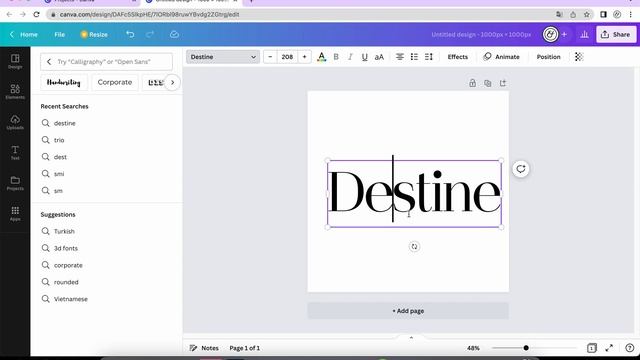Open the account avatar menu

click(x=550, y=35)
